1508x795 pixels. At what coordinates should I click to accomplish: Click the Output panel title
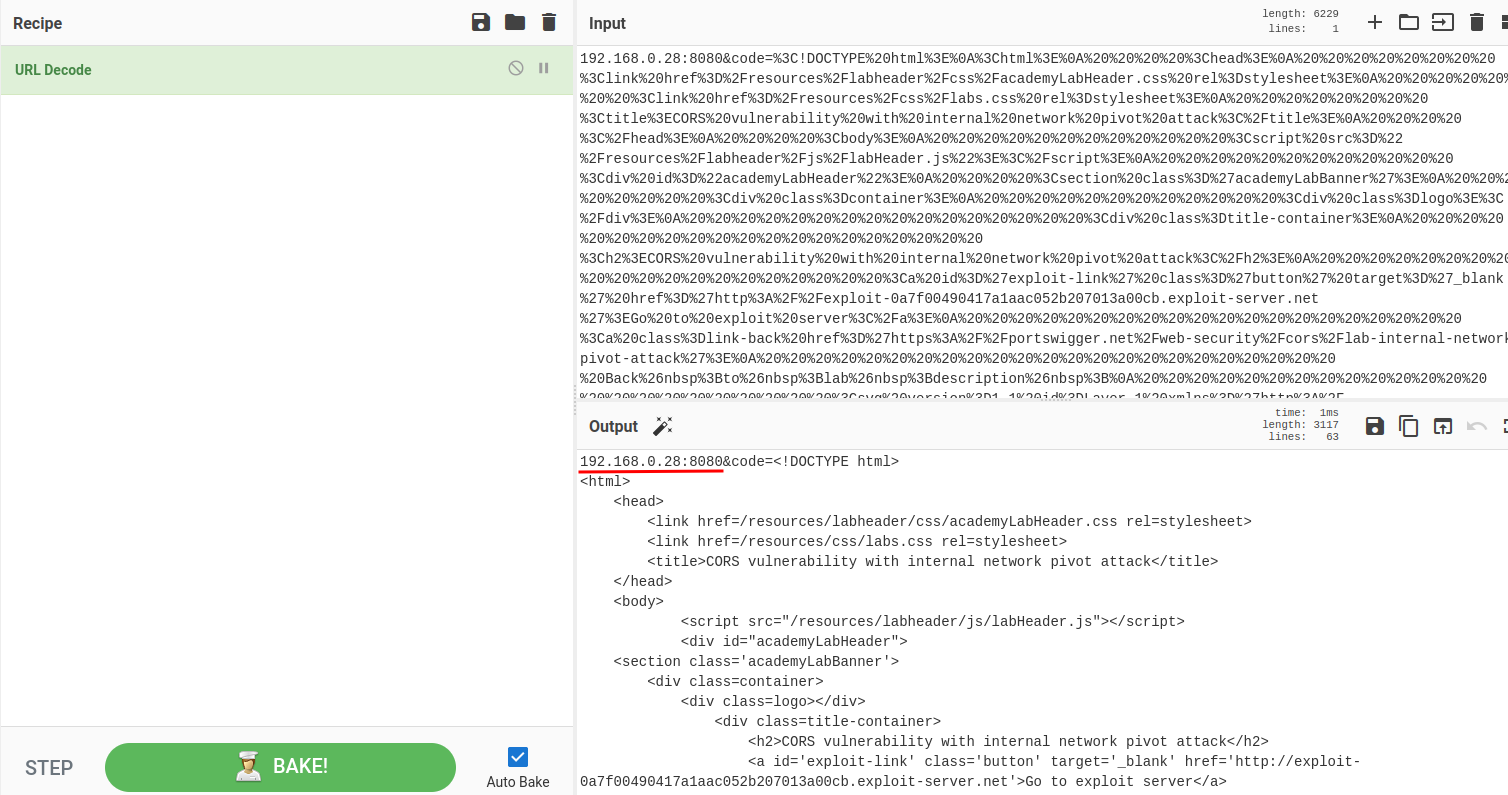[x=613, y=426]
